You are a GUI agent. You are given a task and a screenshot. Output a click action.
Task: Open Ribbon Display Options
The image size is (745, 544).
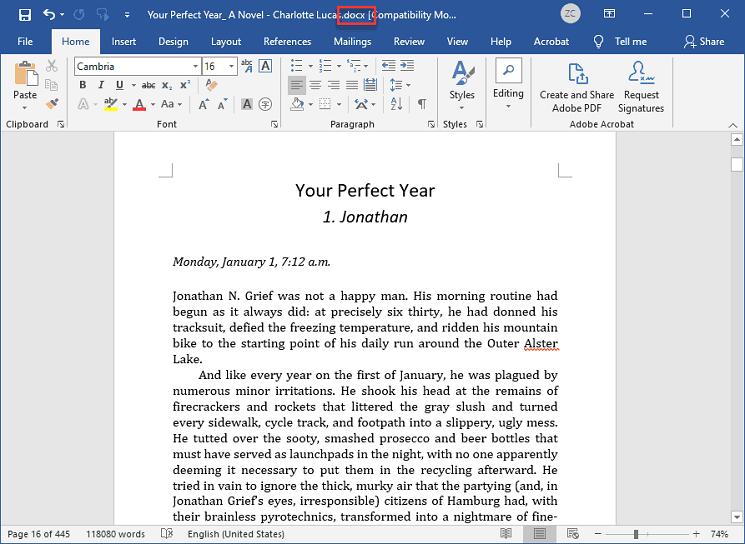pos(609,14)
